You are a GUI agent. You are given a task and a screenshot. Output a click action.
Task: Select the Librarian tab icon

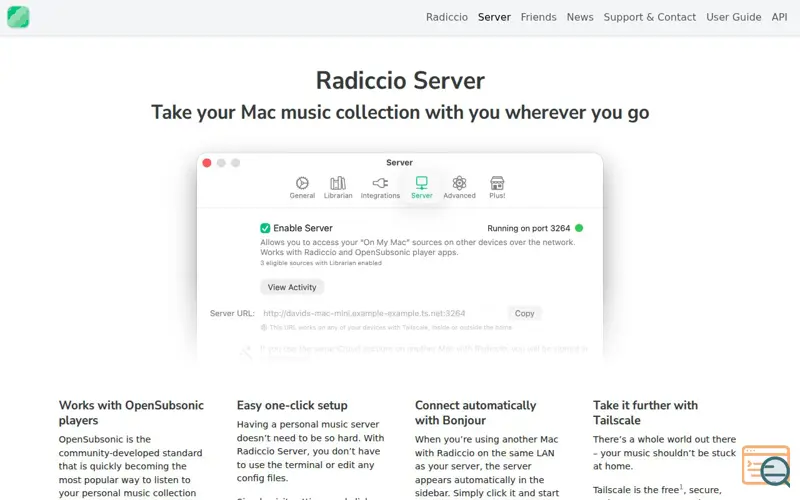[x=338, y=183]
